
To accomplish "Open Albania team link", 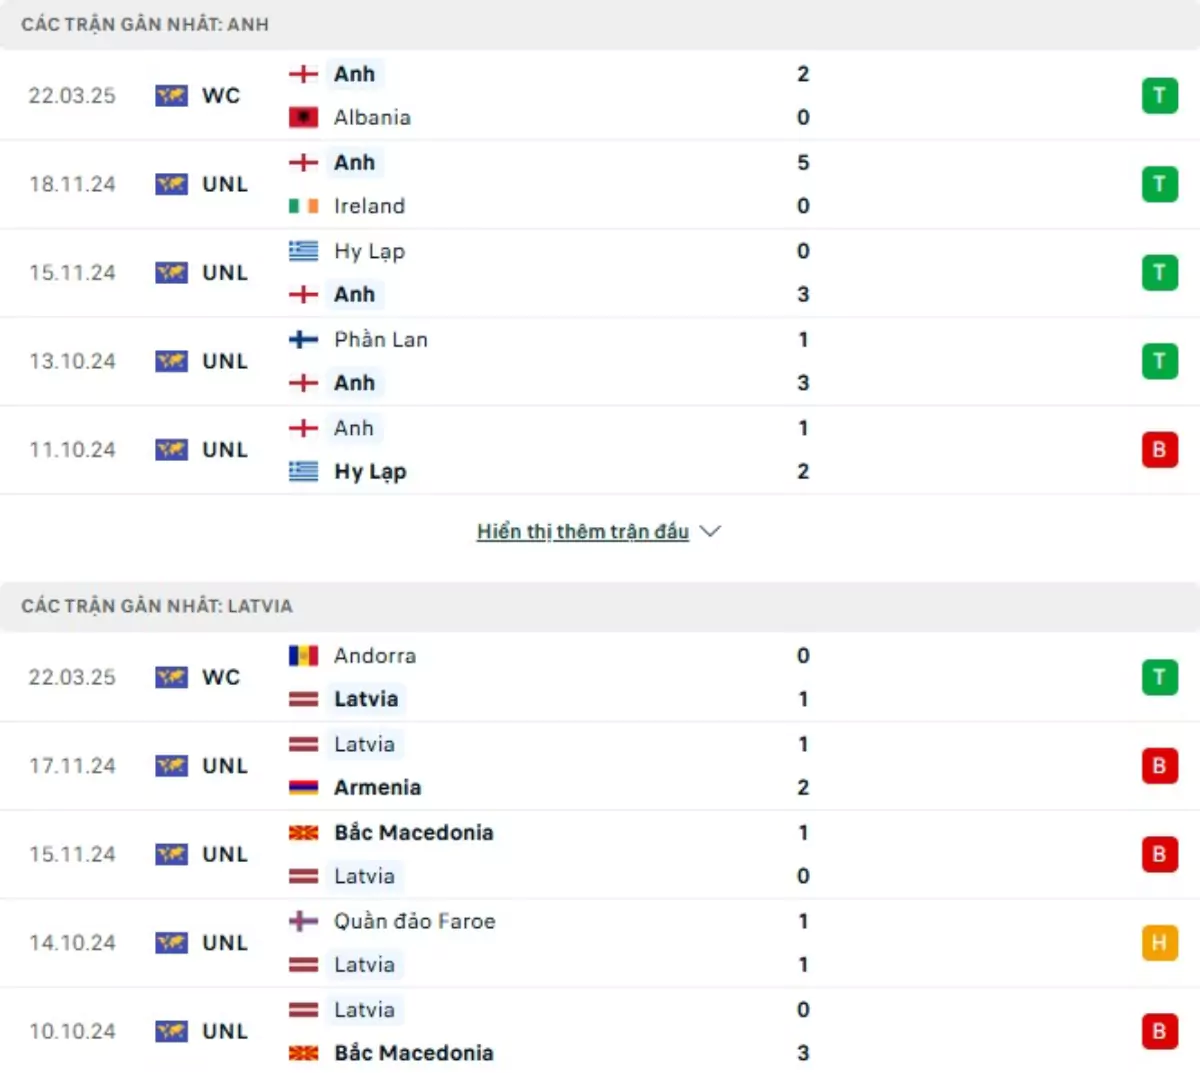I will pyautogui.click(x=372, y=118).
